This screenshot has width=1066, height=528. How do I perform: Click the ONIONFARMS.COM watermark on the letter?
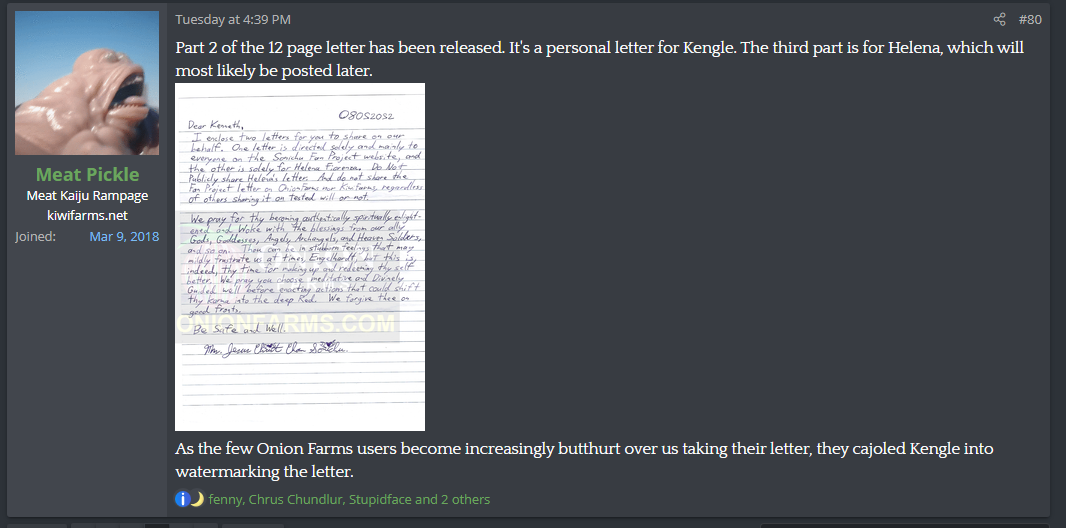[x=287, y=323]
